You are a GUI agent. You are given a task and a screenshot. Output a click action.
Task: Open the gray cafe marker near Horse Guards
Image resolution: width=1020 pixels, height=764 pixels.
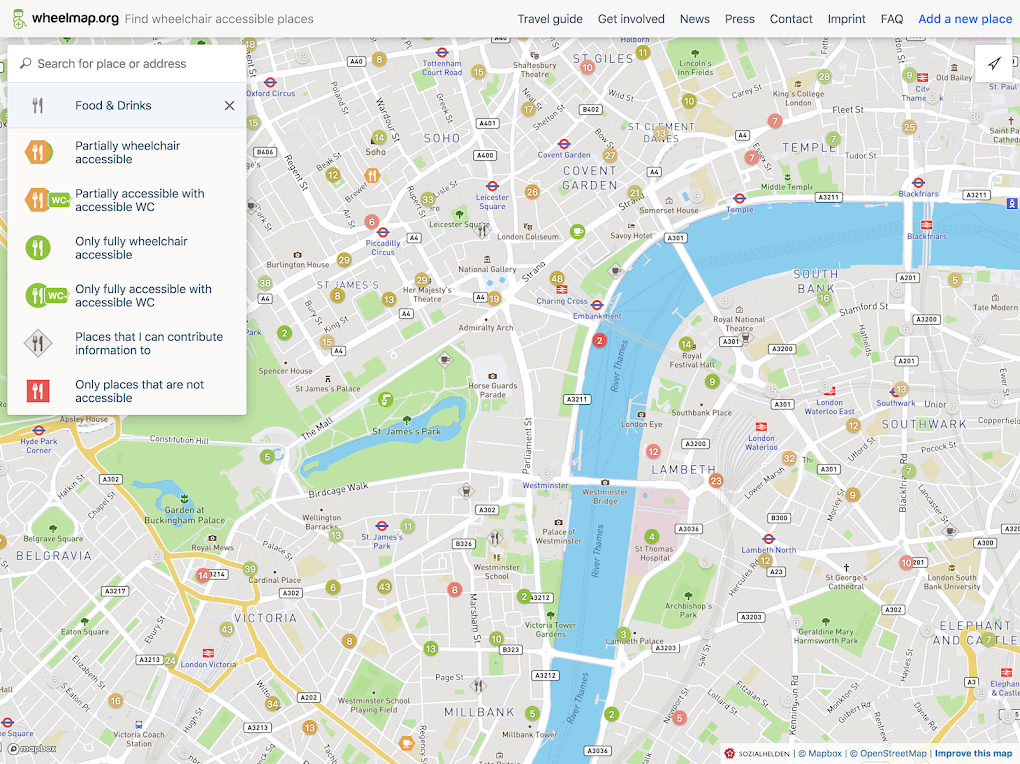point(444,359)
